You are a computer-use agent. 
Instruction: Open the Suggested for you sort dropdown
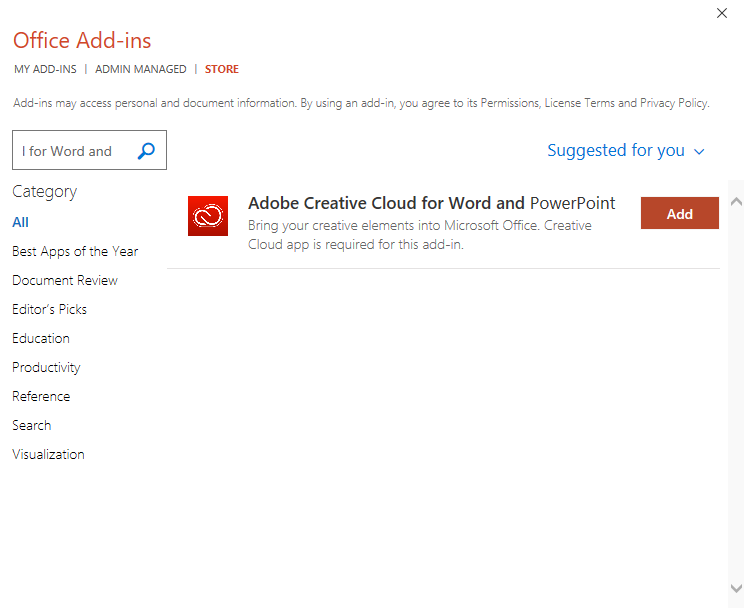tap(625, 150)
